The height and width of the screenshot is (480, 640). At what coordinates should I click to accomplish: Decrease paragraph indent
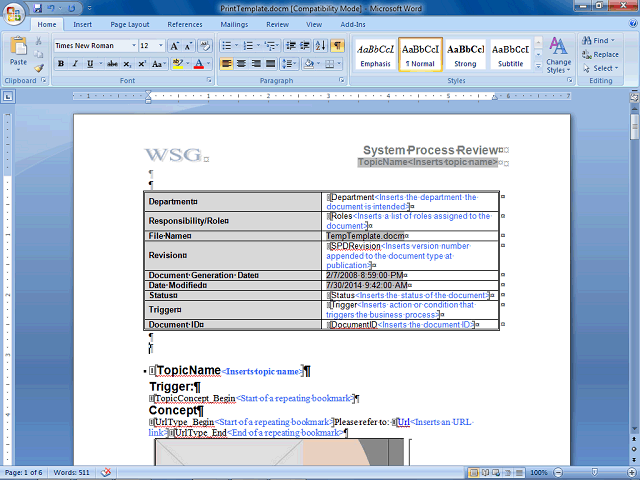[x=291, y=45]
